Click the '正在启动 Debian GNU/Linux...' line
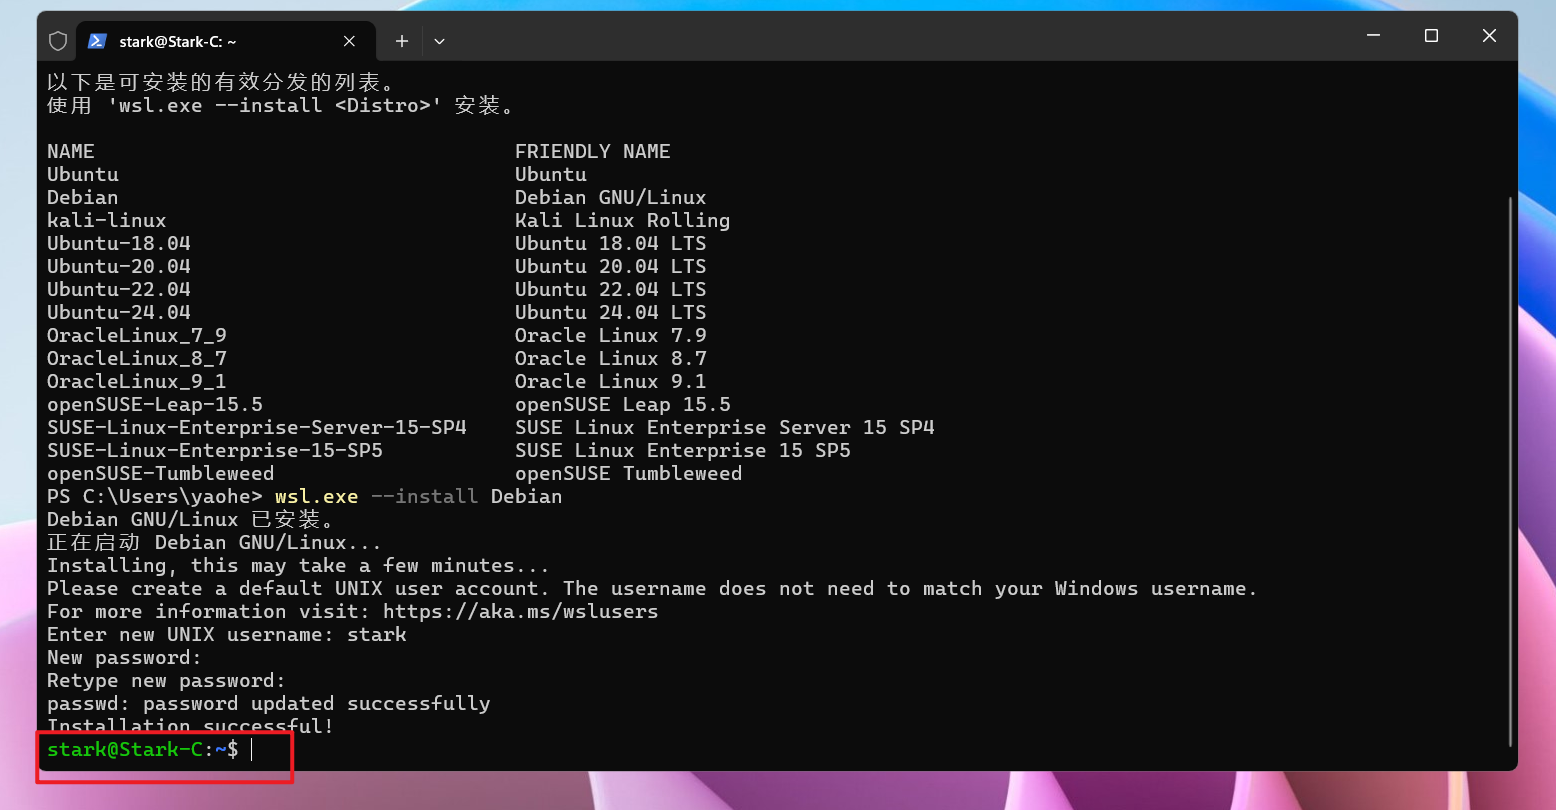Image resolution: width=1556 pixels, height=810 pixels. point(215,542)
